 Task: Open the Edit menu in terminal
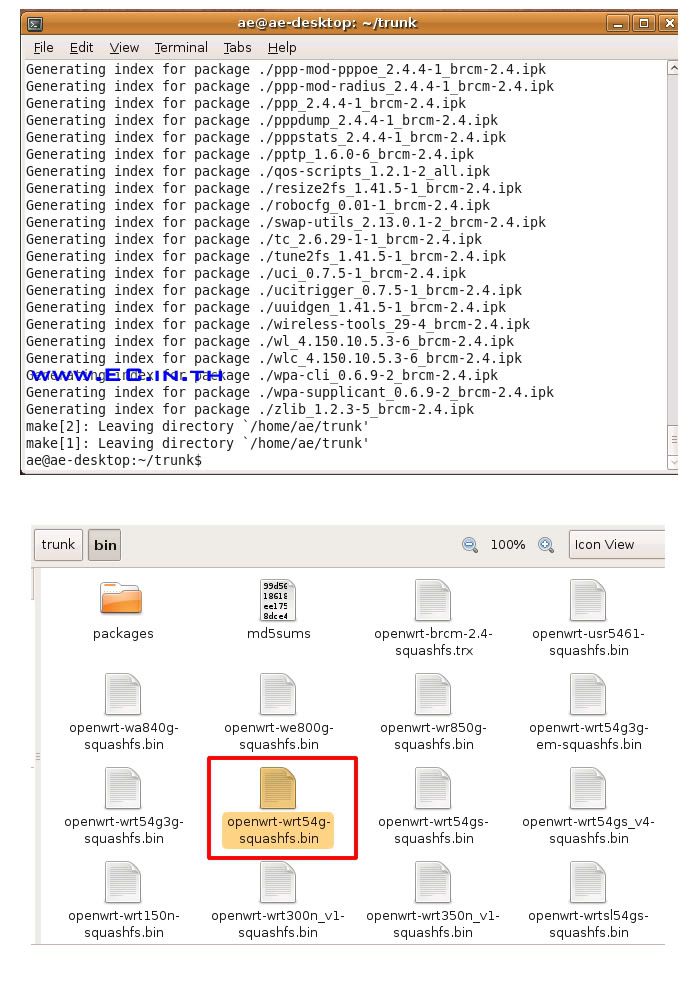click(x=81, y=48)
